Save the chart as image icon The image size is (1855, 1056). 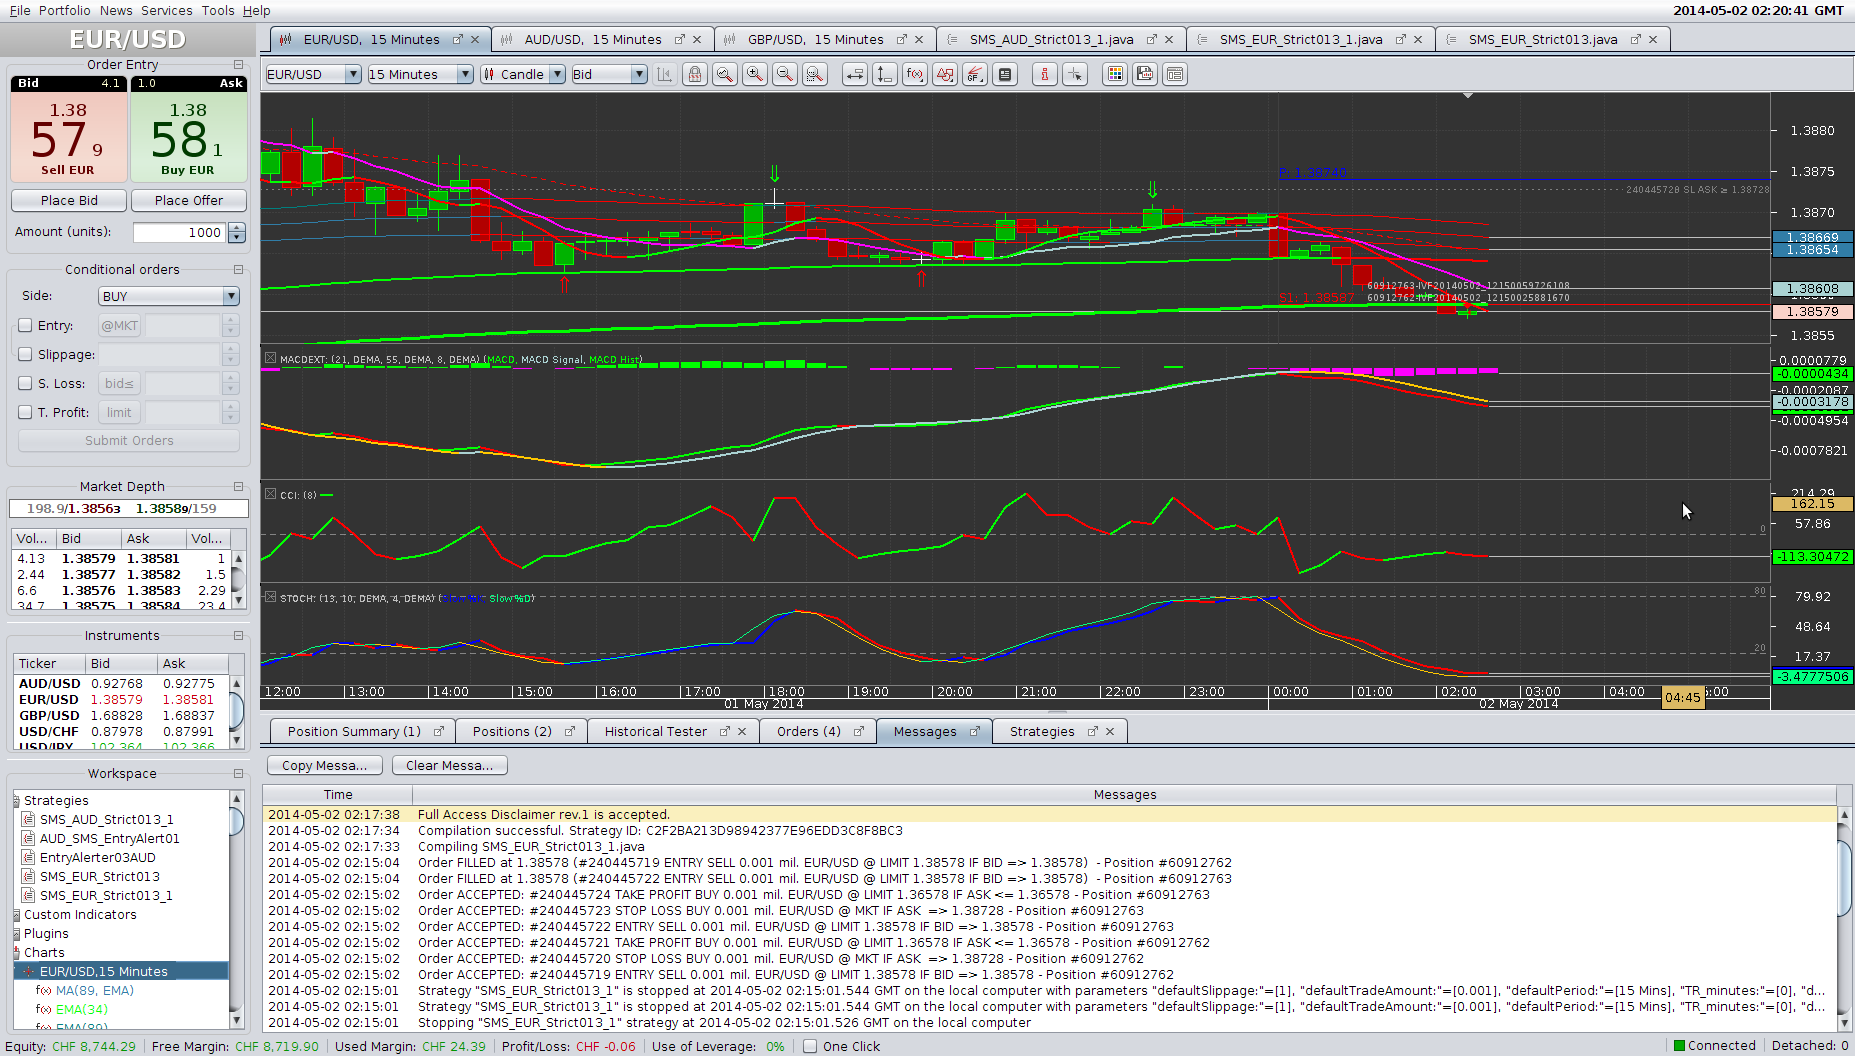(1145, 74)
